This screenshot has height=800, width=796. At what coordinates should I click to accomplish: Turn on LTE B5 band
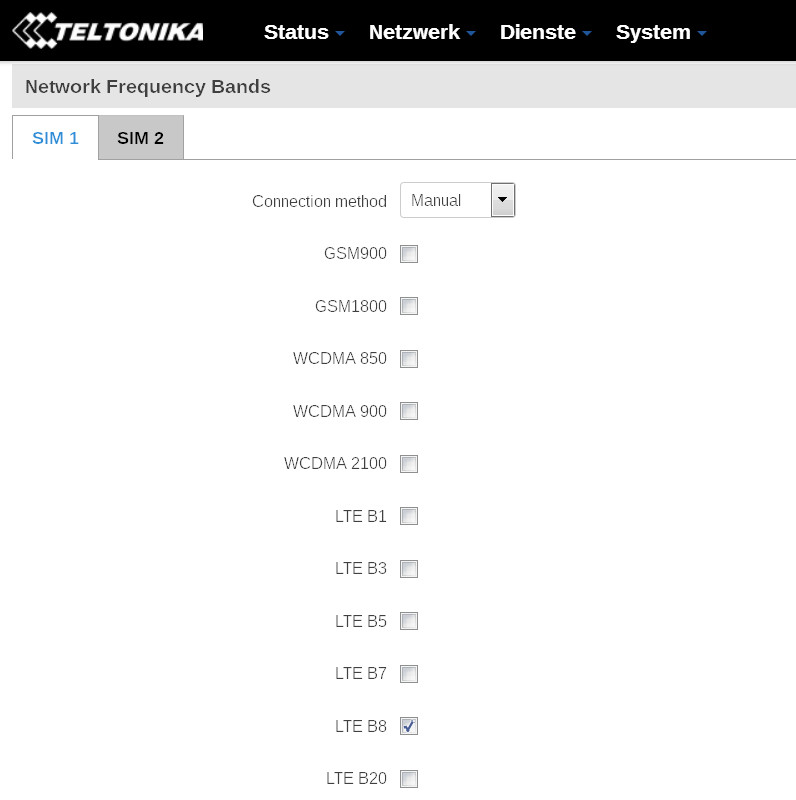pyautogui.click(x=409, y=621)
